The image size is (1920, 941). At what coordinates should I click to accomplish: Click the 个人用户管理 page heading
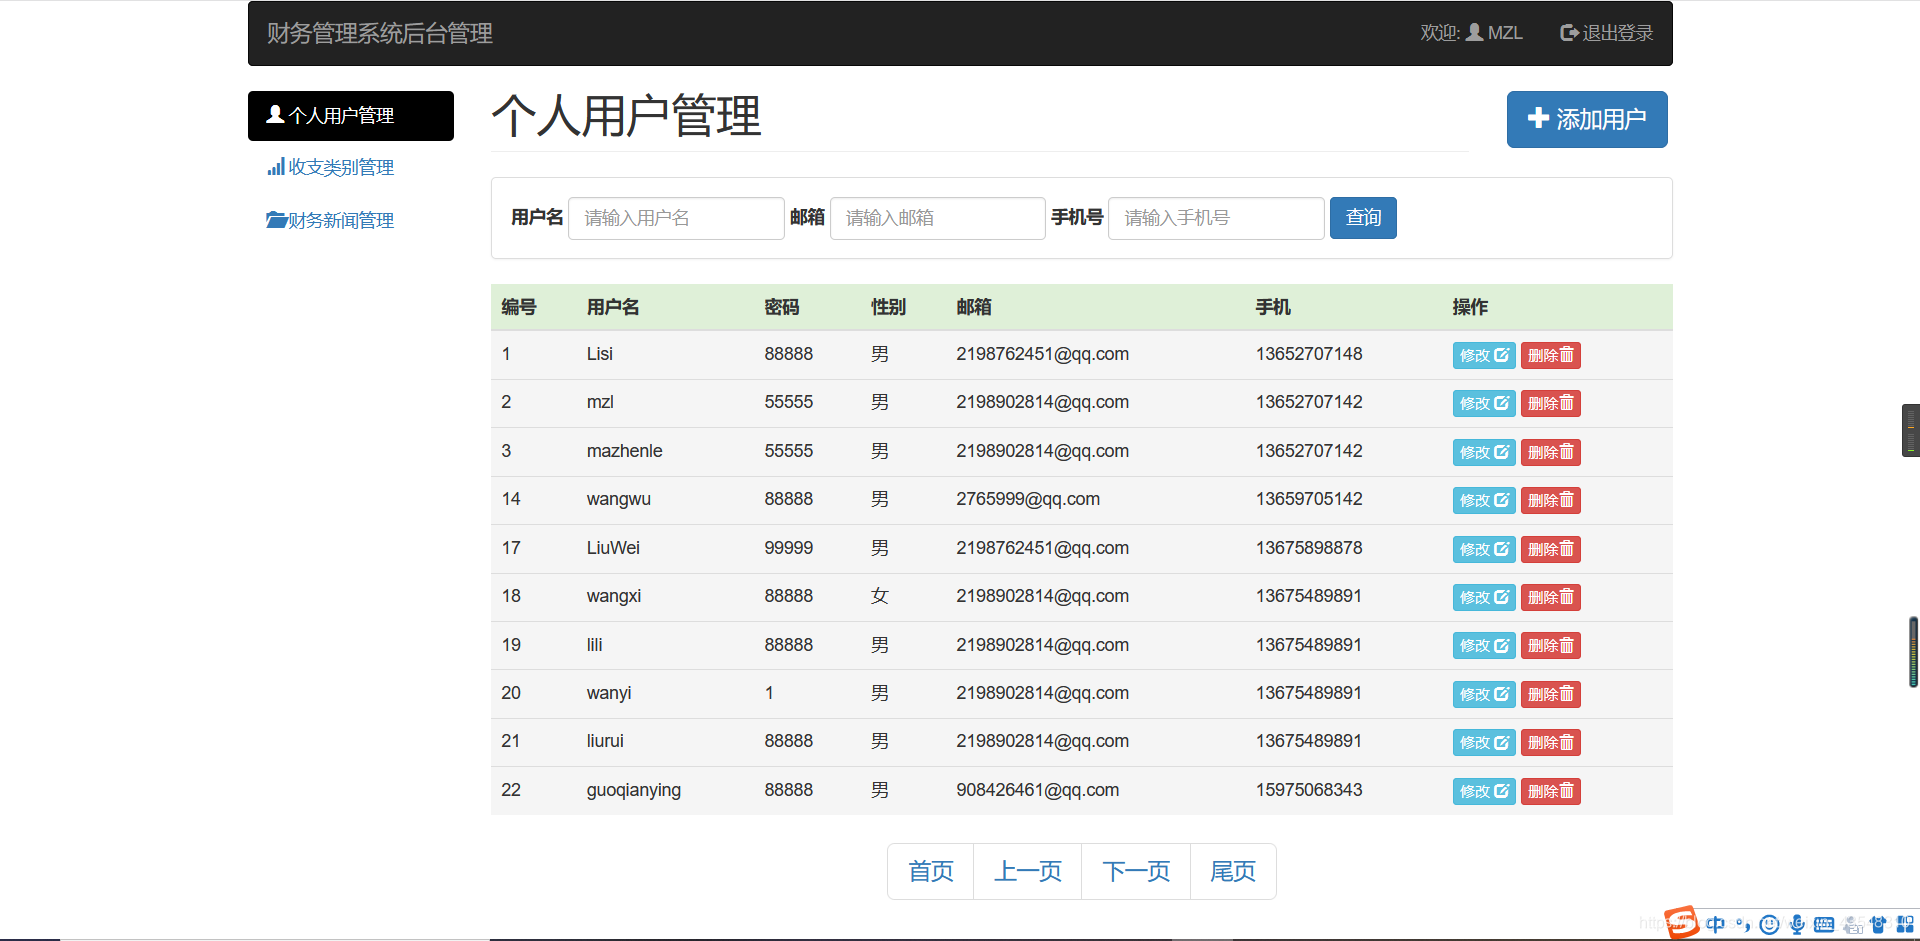point(627,116)
